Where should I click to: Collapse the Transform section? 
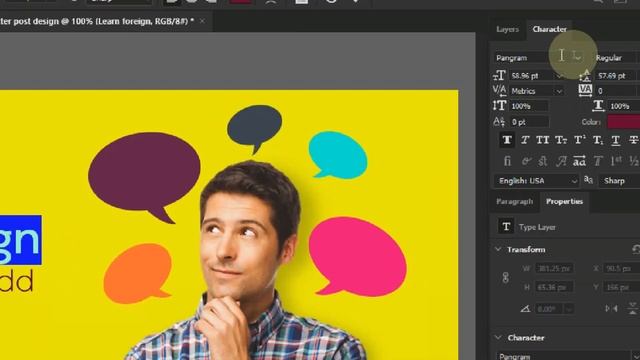click(x=498, y=249)
